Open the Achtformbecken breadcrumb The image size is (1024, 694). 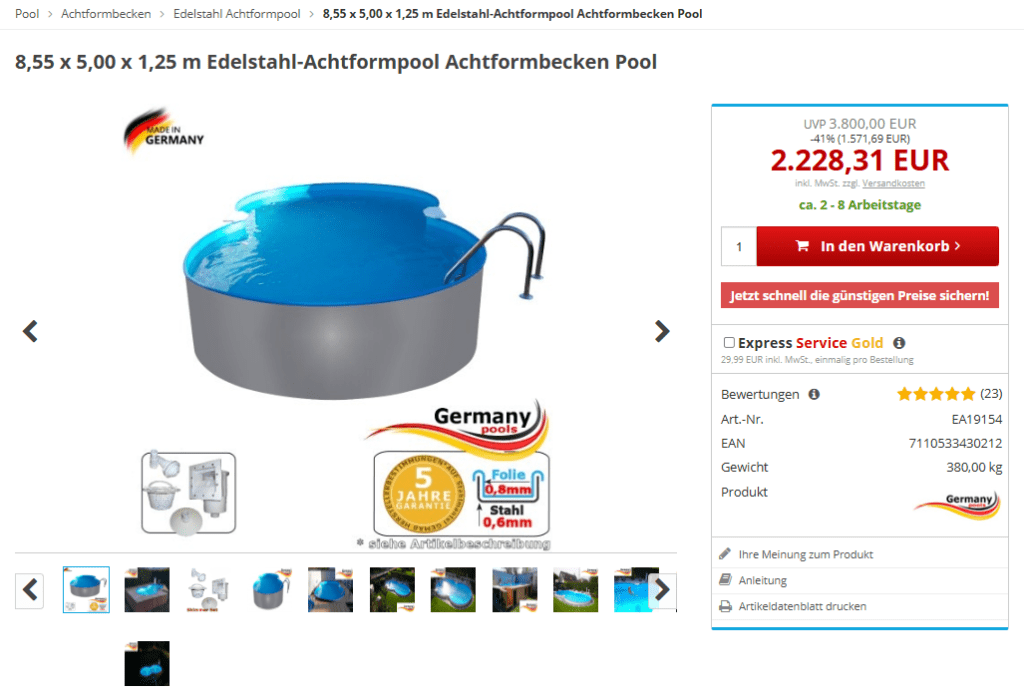[106, 14]
